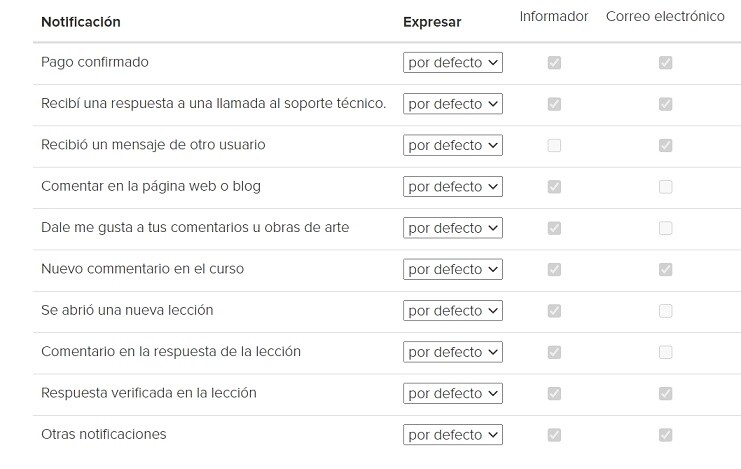
Task: Open dropdown for 'Nuevo commentario en el curso'
Action: [453, 269]
